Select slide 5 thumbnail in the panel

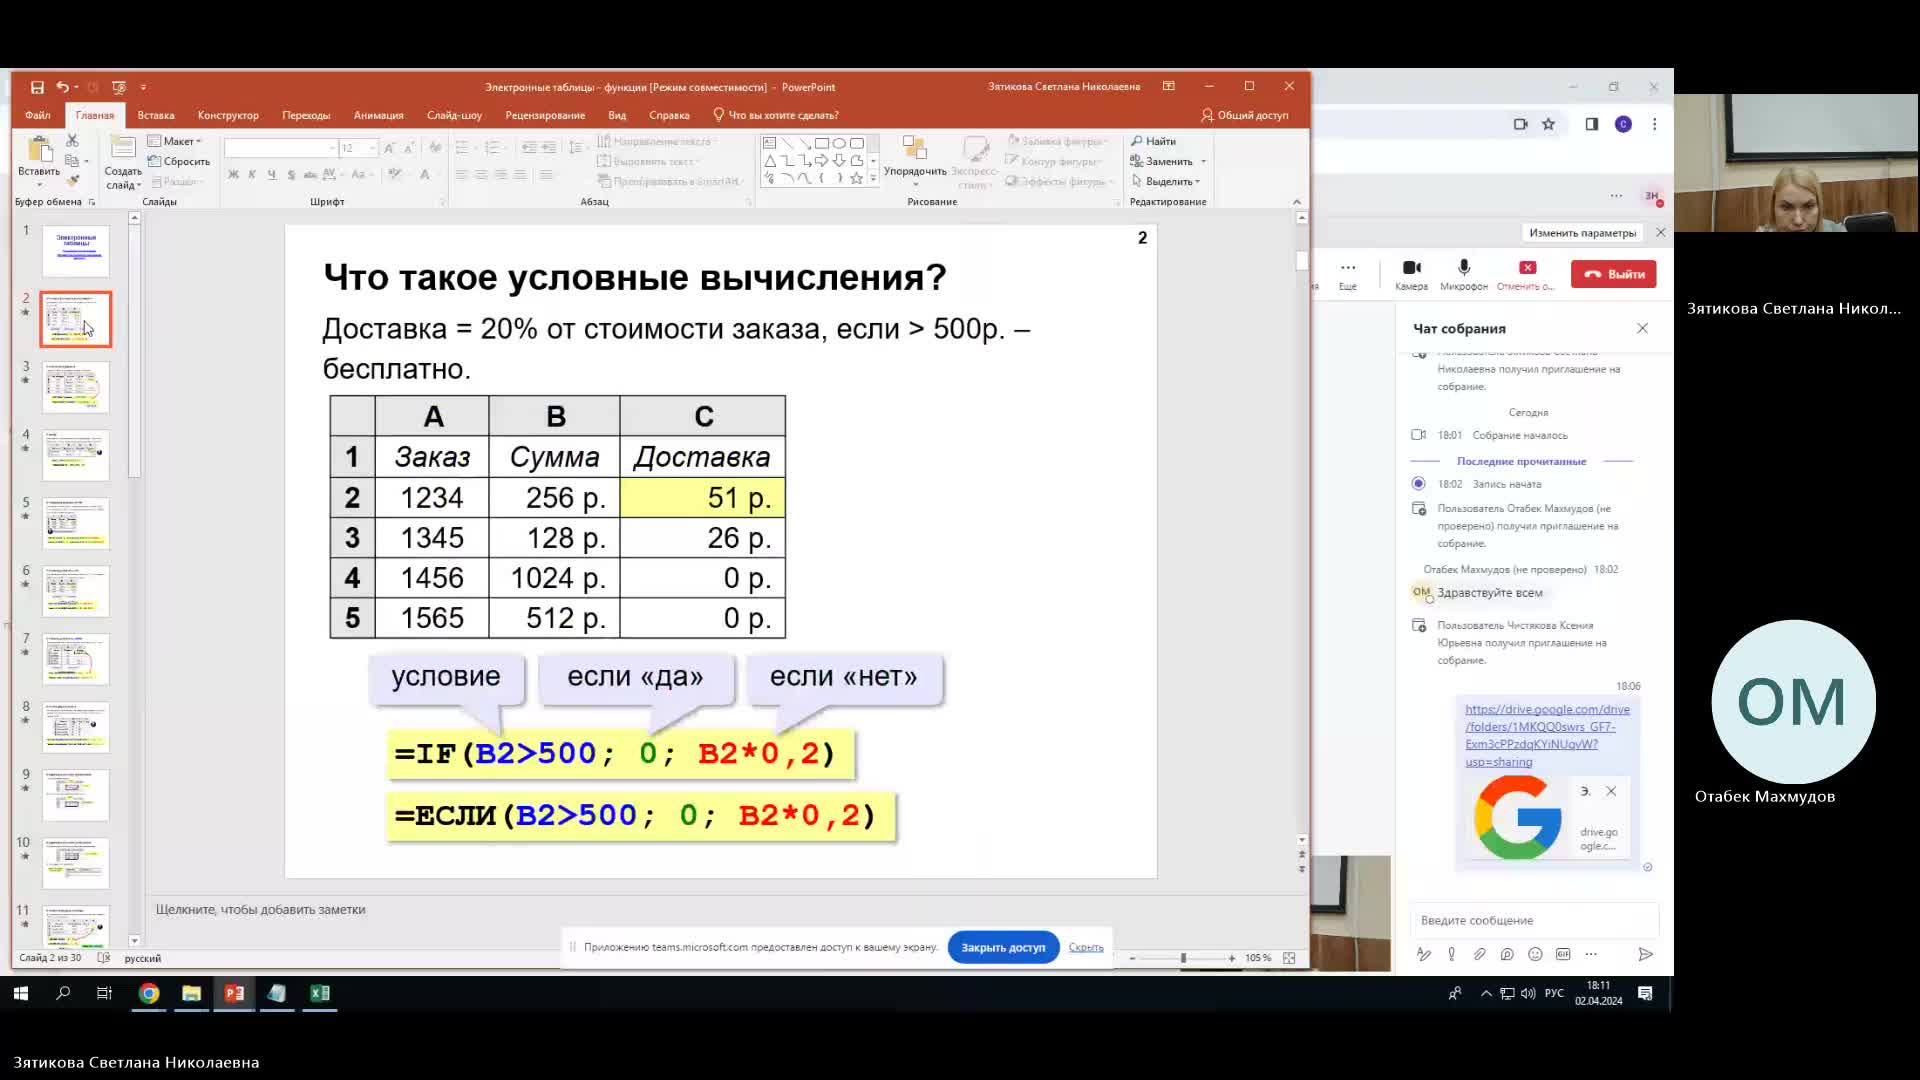(76, 523)
